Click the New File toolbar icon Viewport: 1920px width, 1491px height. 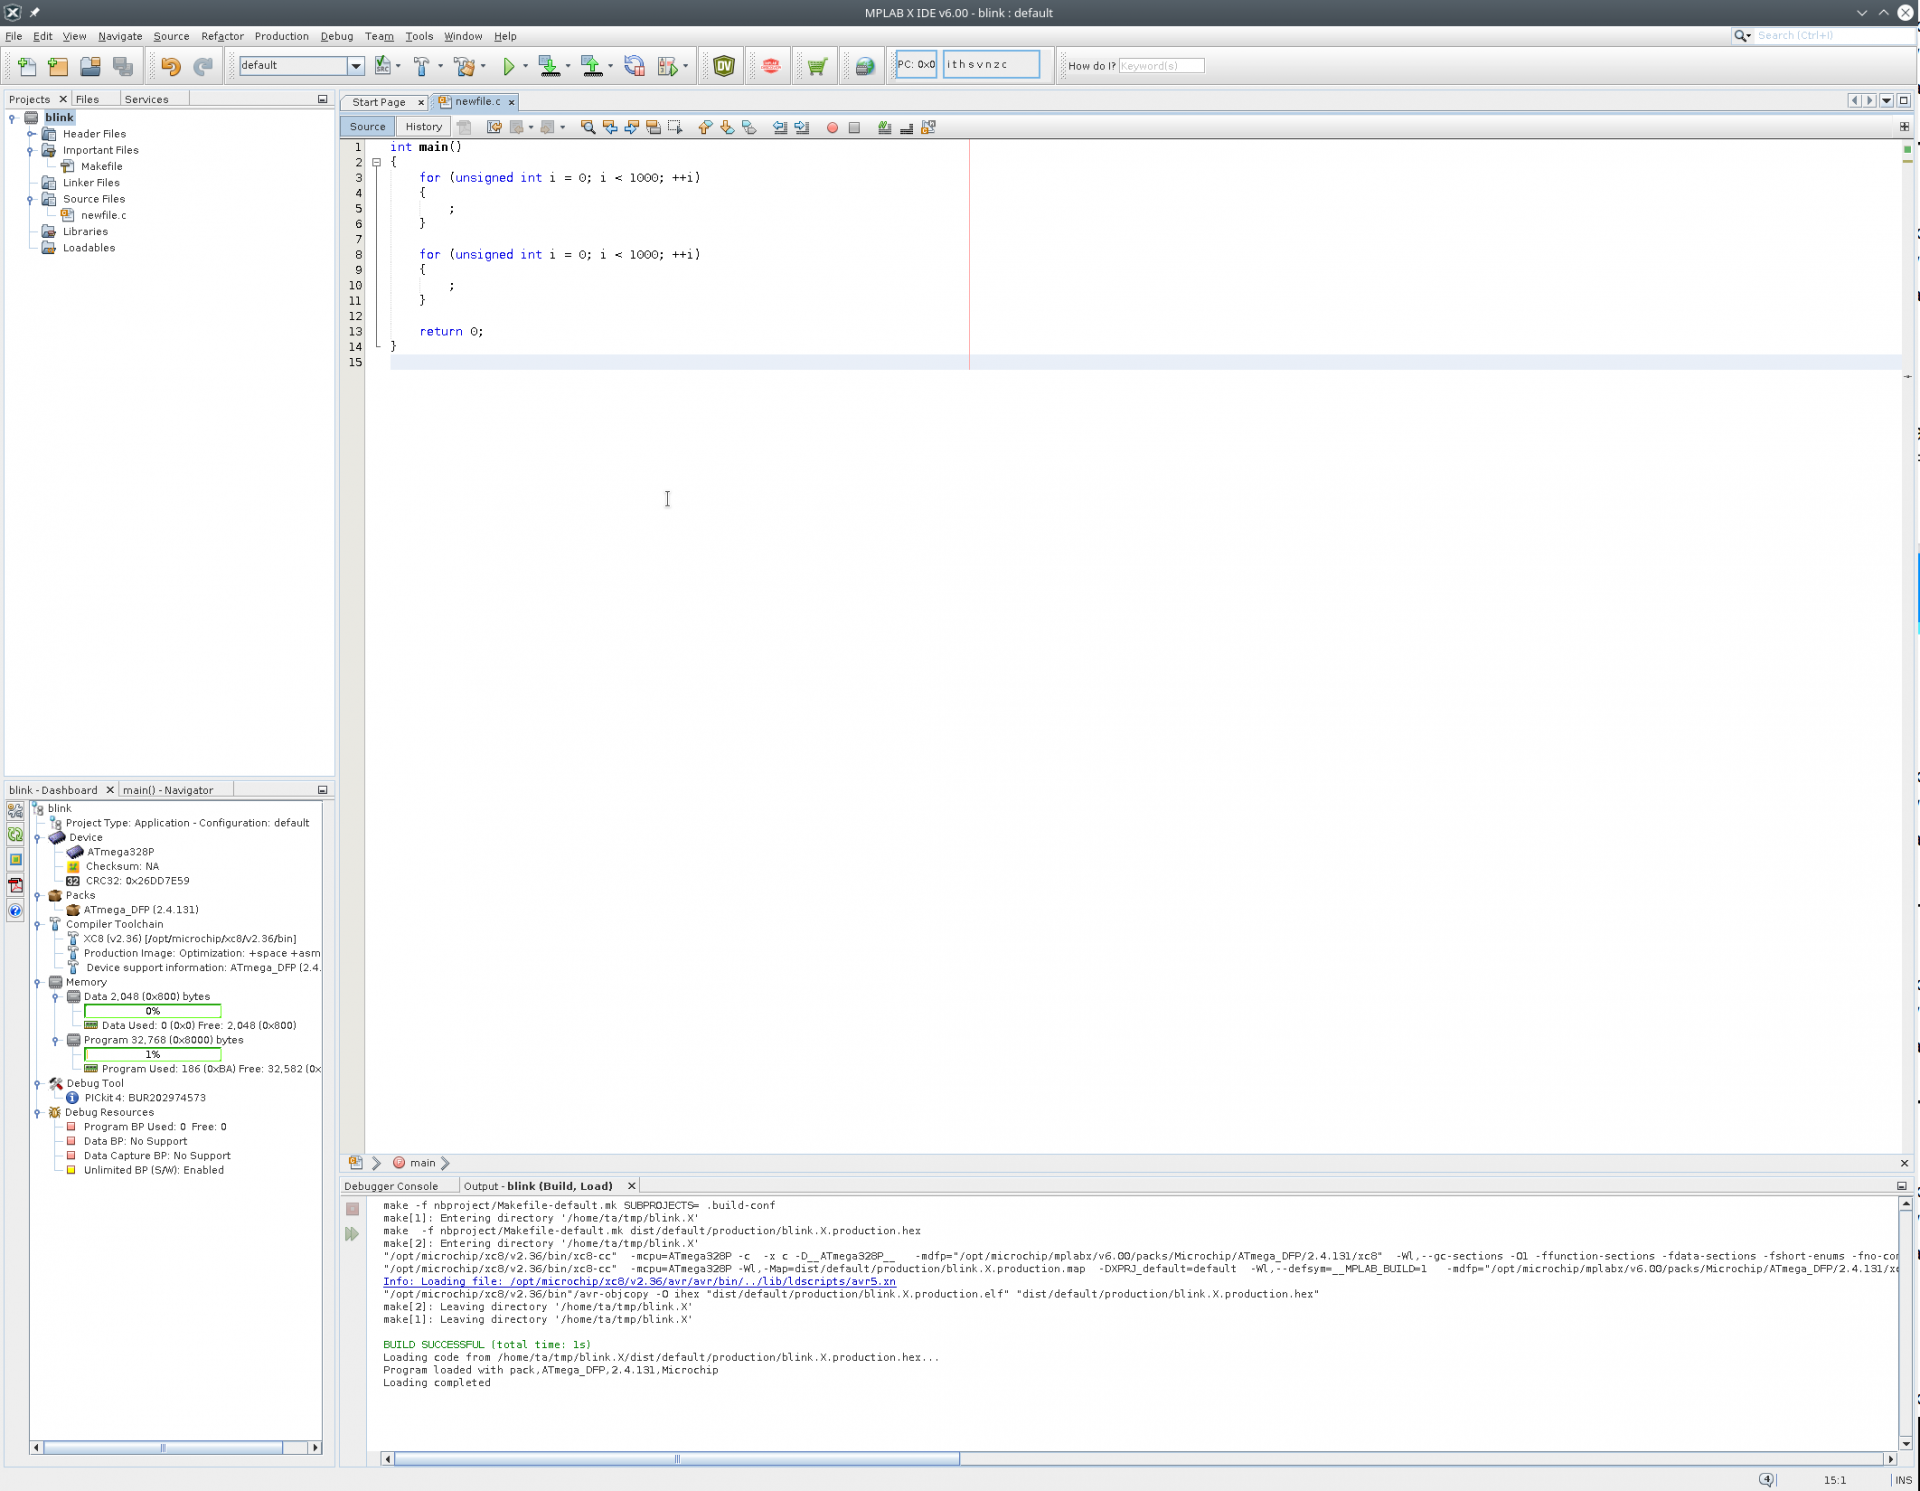click(27, 66)
